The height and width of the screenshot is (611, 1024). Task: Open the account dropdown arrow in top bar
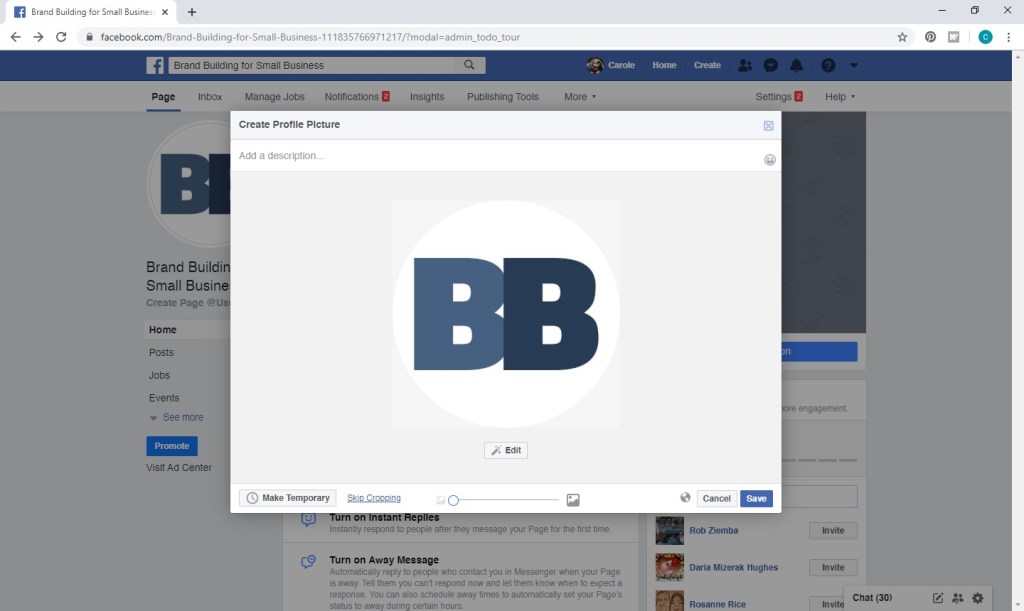point(854,65)
